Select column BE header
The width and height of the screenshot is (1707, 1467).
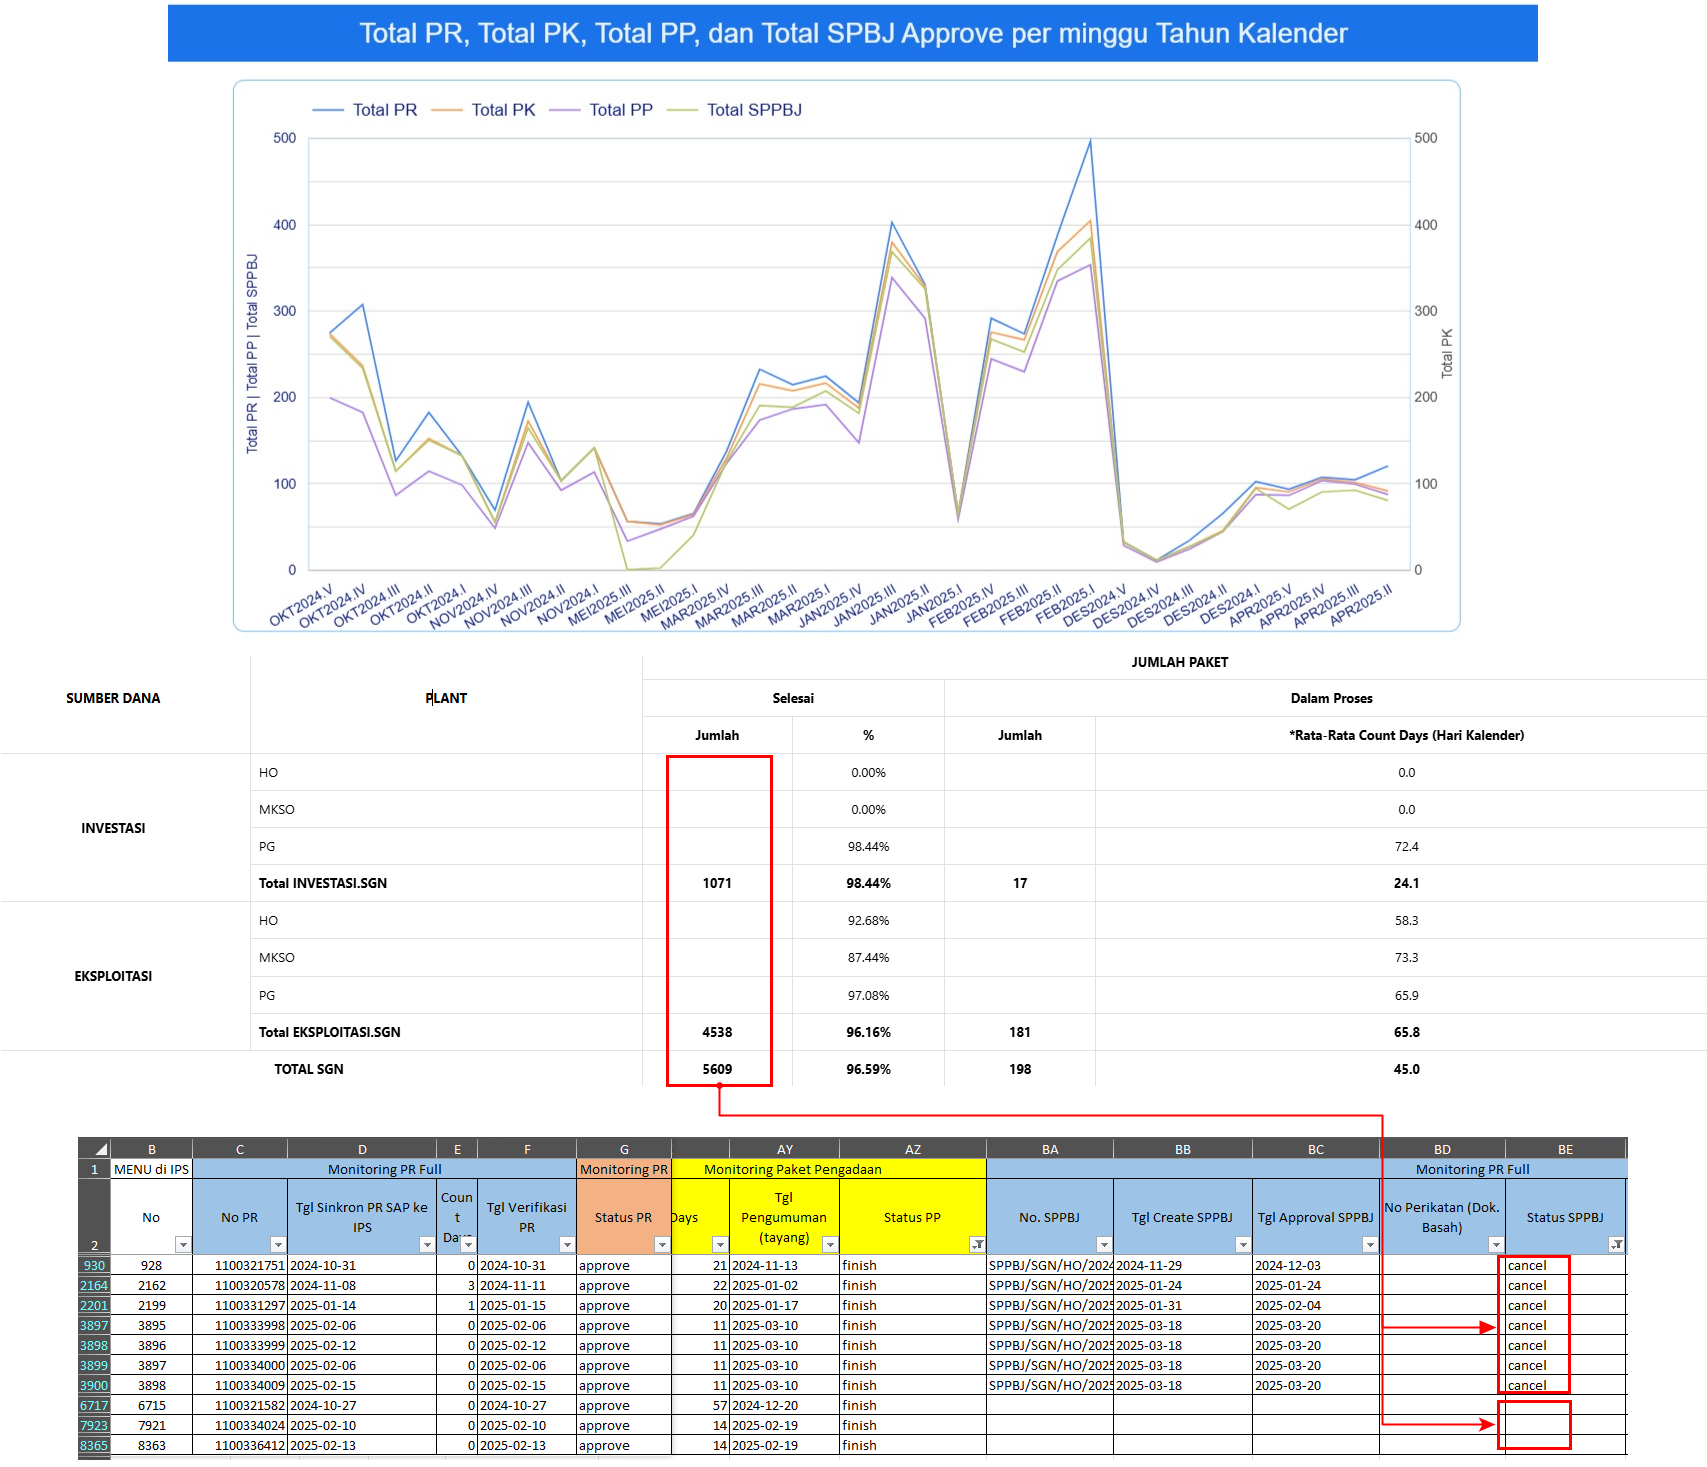(x=1565, y=1149)
